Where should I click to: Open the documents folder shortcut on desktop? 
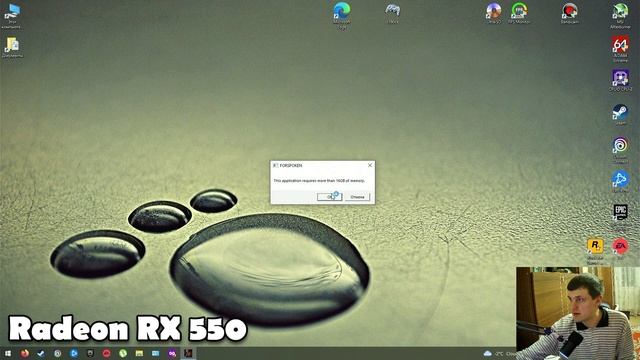(12, 48)
